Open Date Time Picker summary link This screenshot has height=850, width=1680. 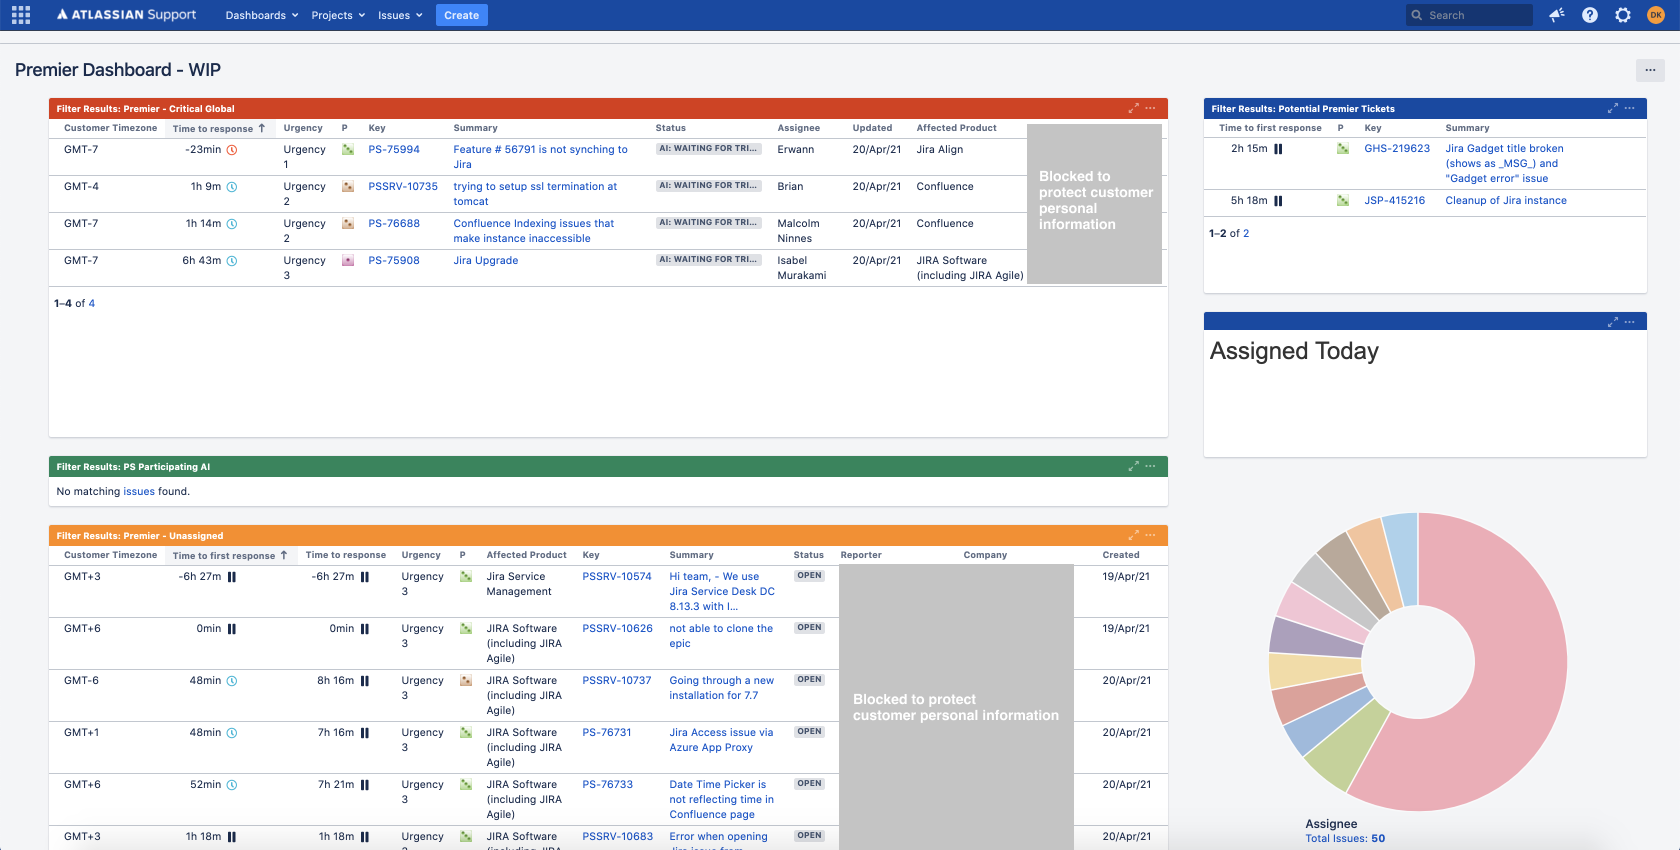tap(721, 800)
